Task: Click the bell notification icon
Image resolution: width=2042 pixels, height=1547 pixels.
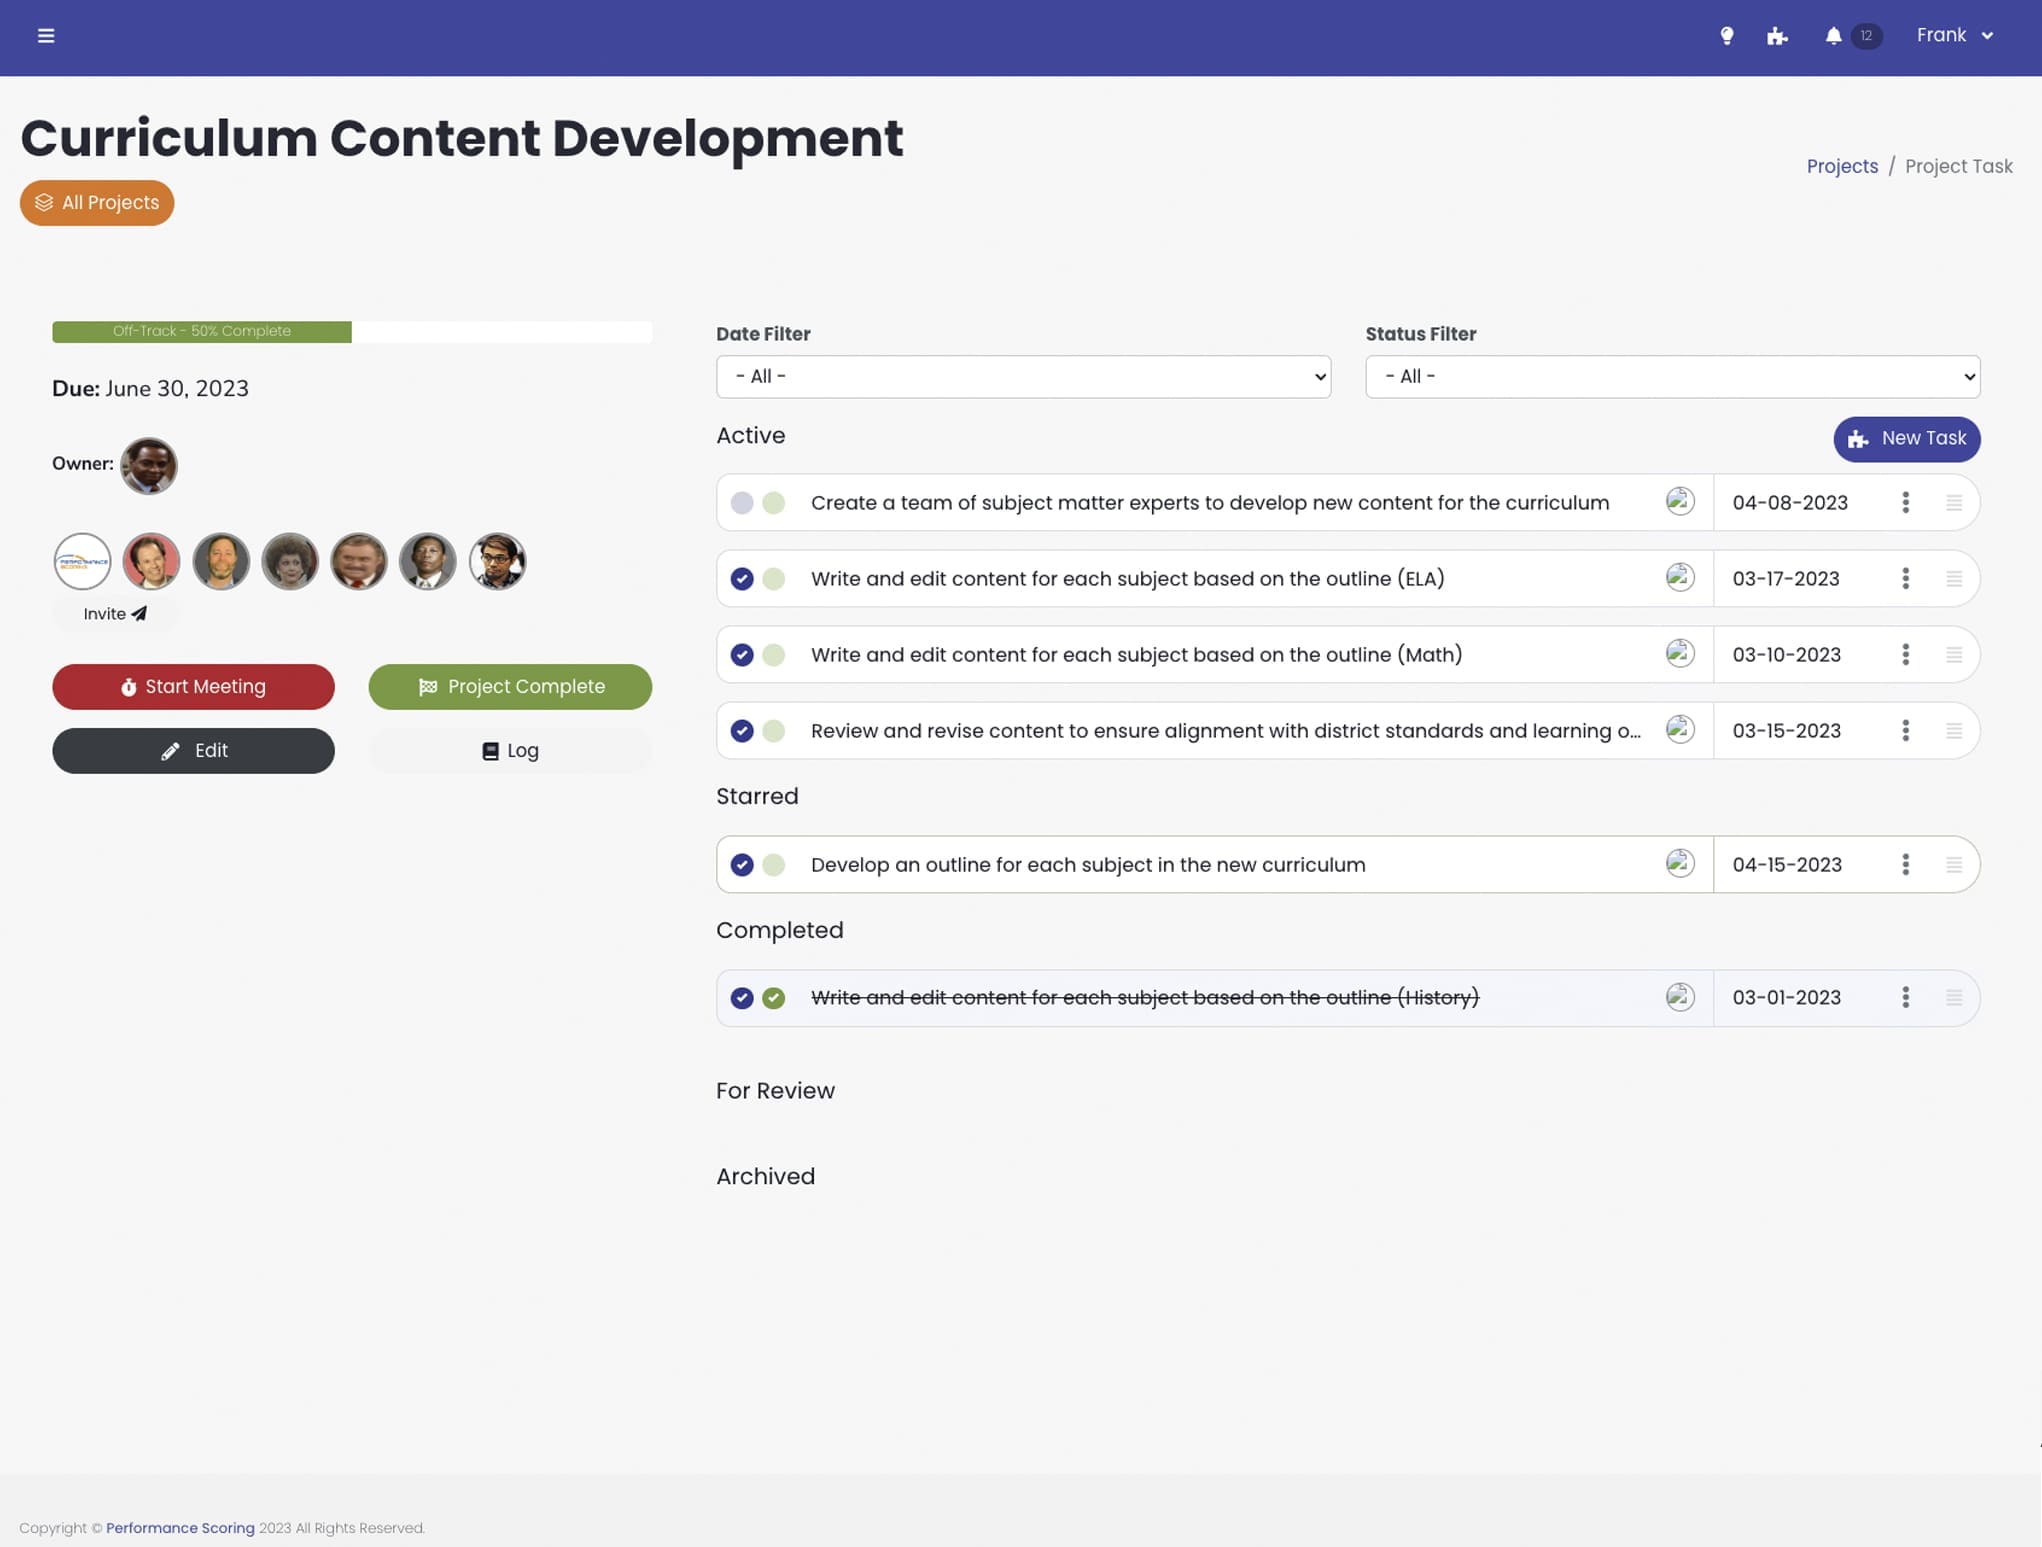Action: pos(1832,34)
